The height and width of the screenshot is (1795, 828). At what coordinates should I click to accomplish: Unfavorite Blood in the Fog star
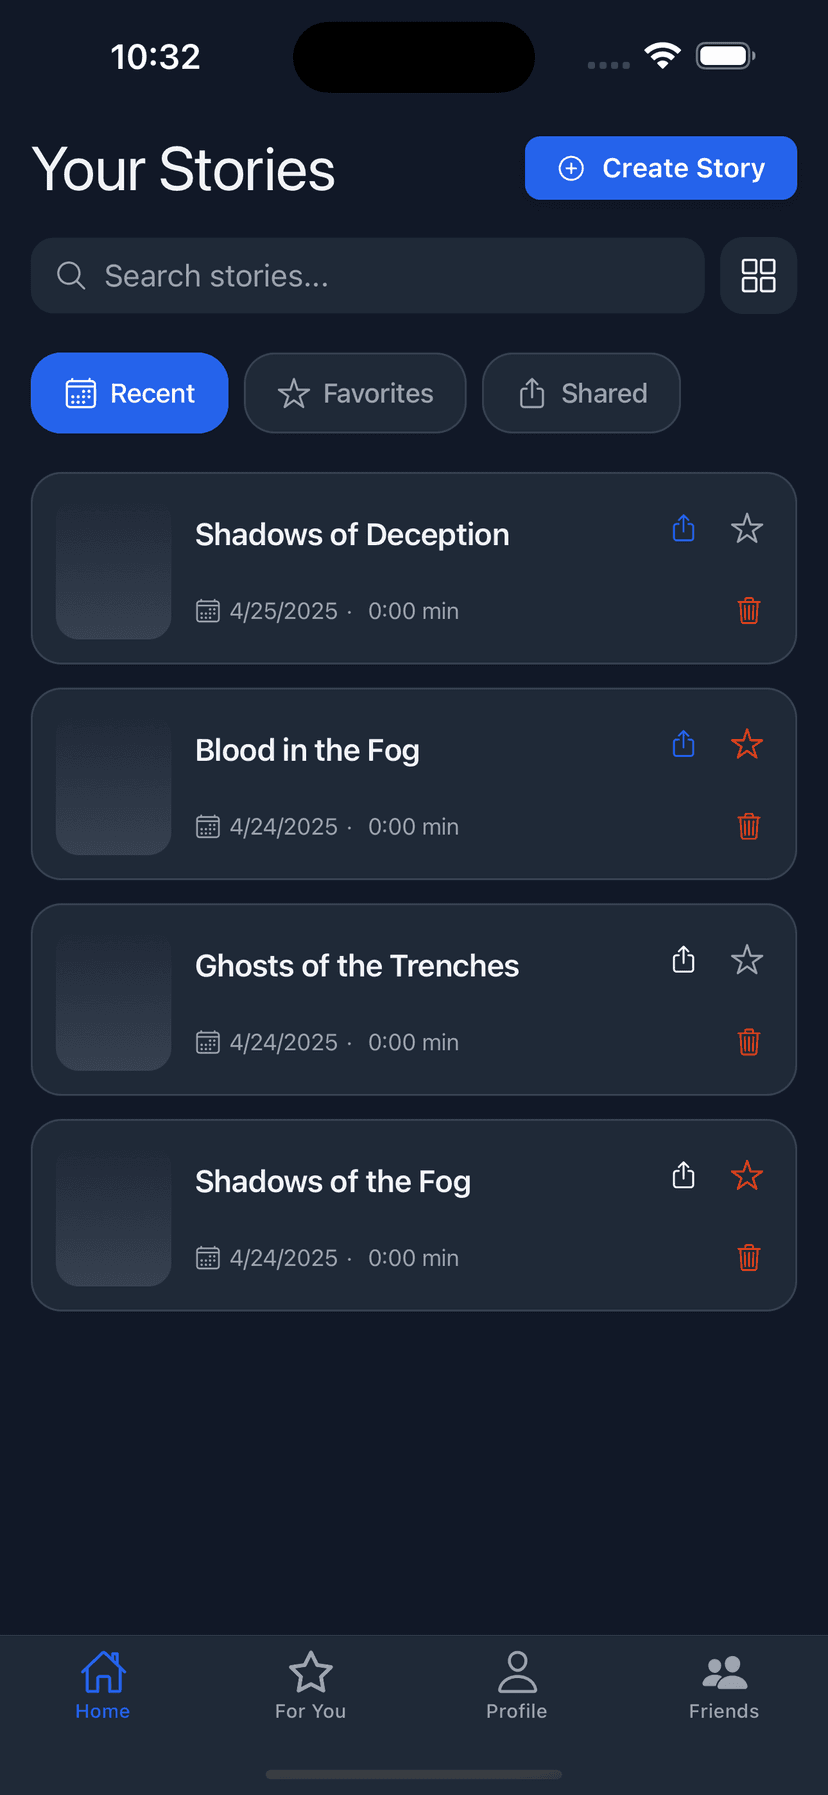point(747,744)
